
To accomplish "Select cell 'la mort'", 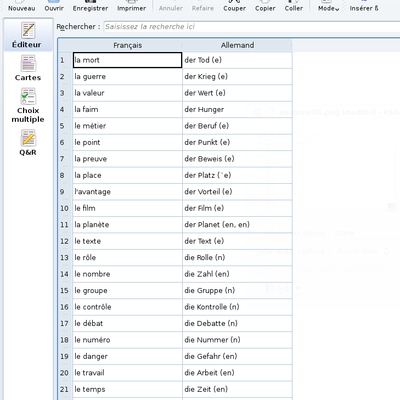I will coord(127,60).
